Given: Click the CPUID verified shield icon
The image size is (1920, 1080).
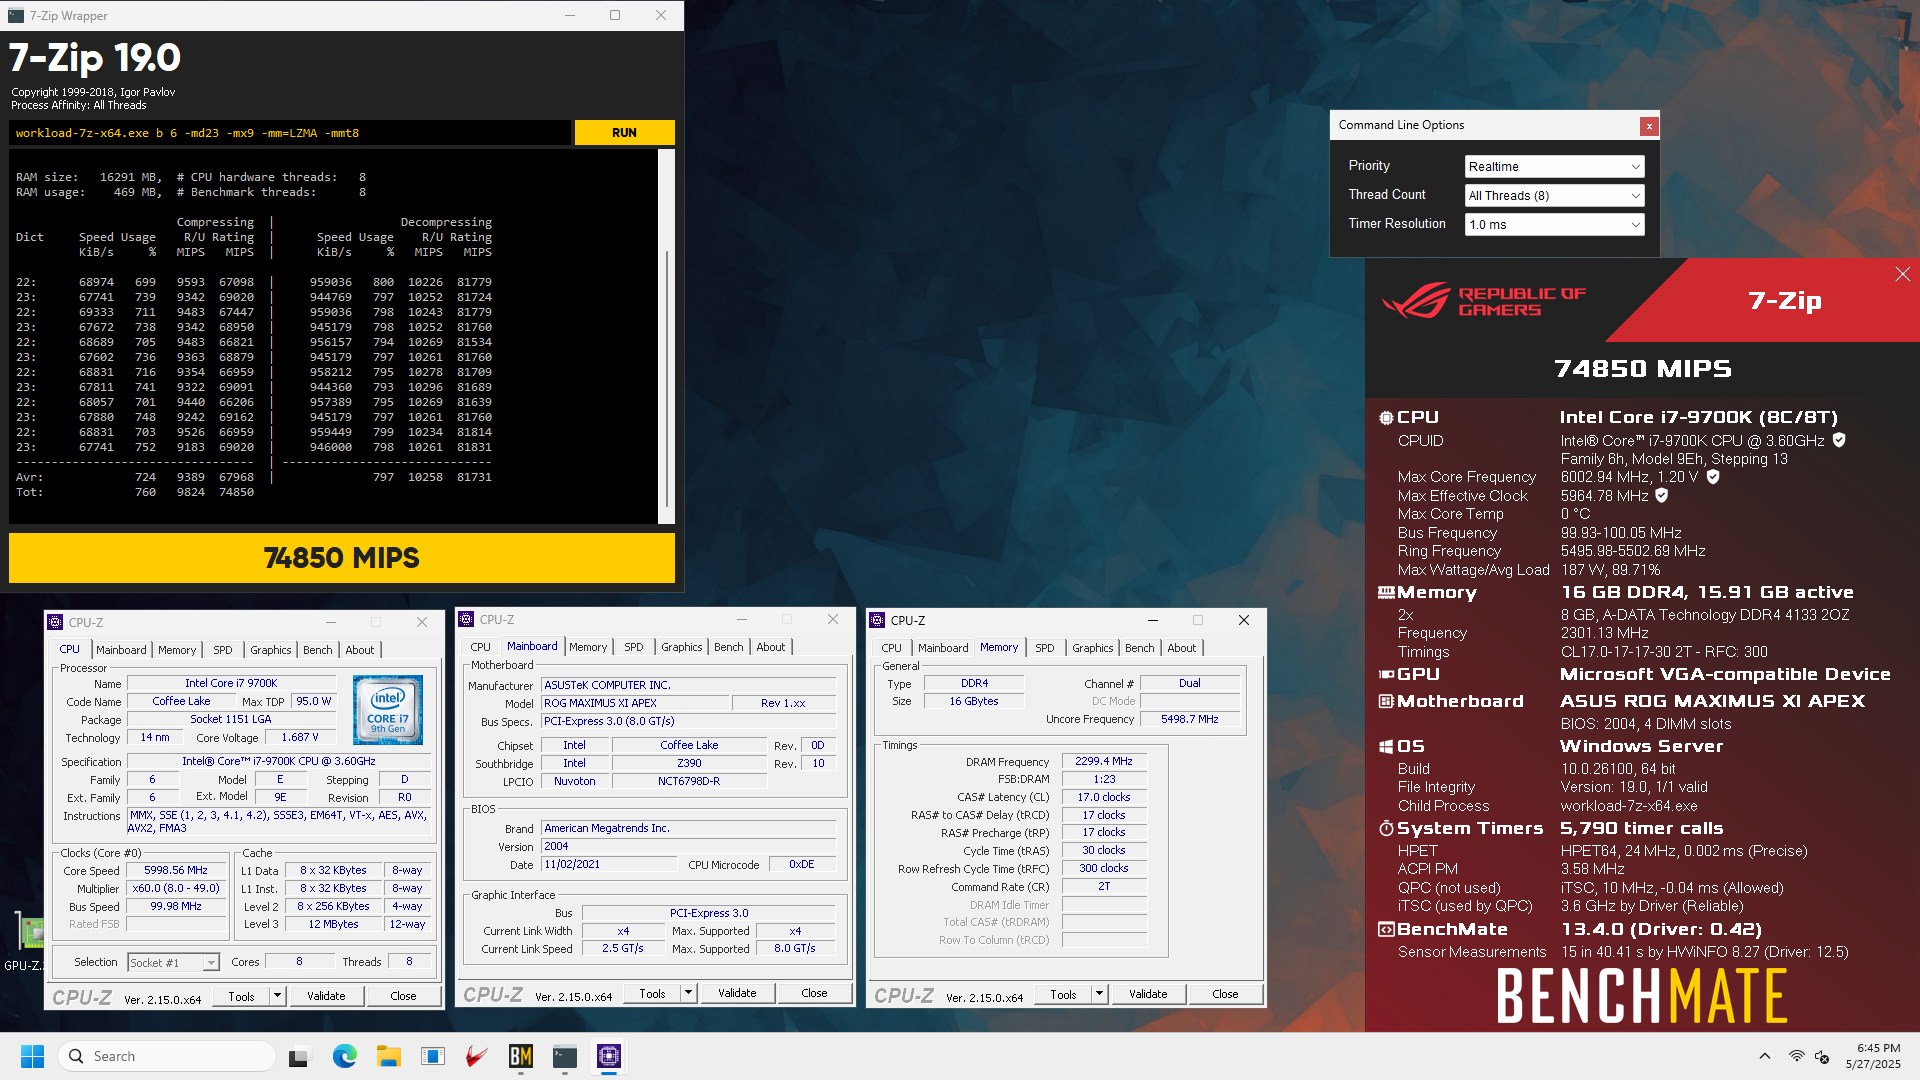Looking at the screenshot, I should click(1839, 440).
